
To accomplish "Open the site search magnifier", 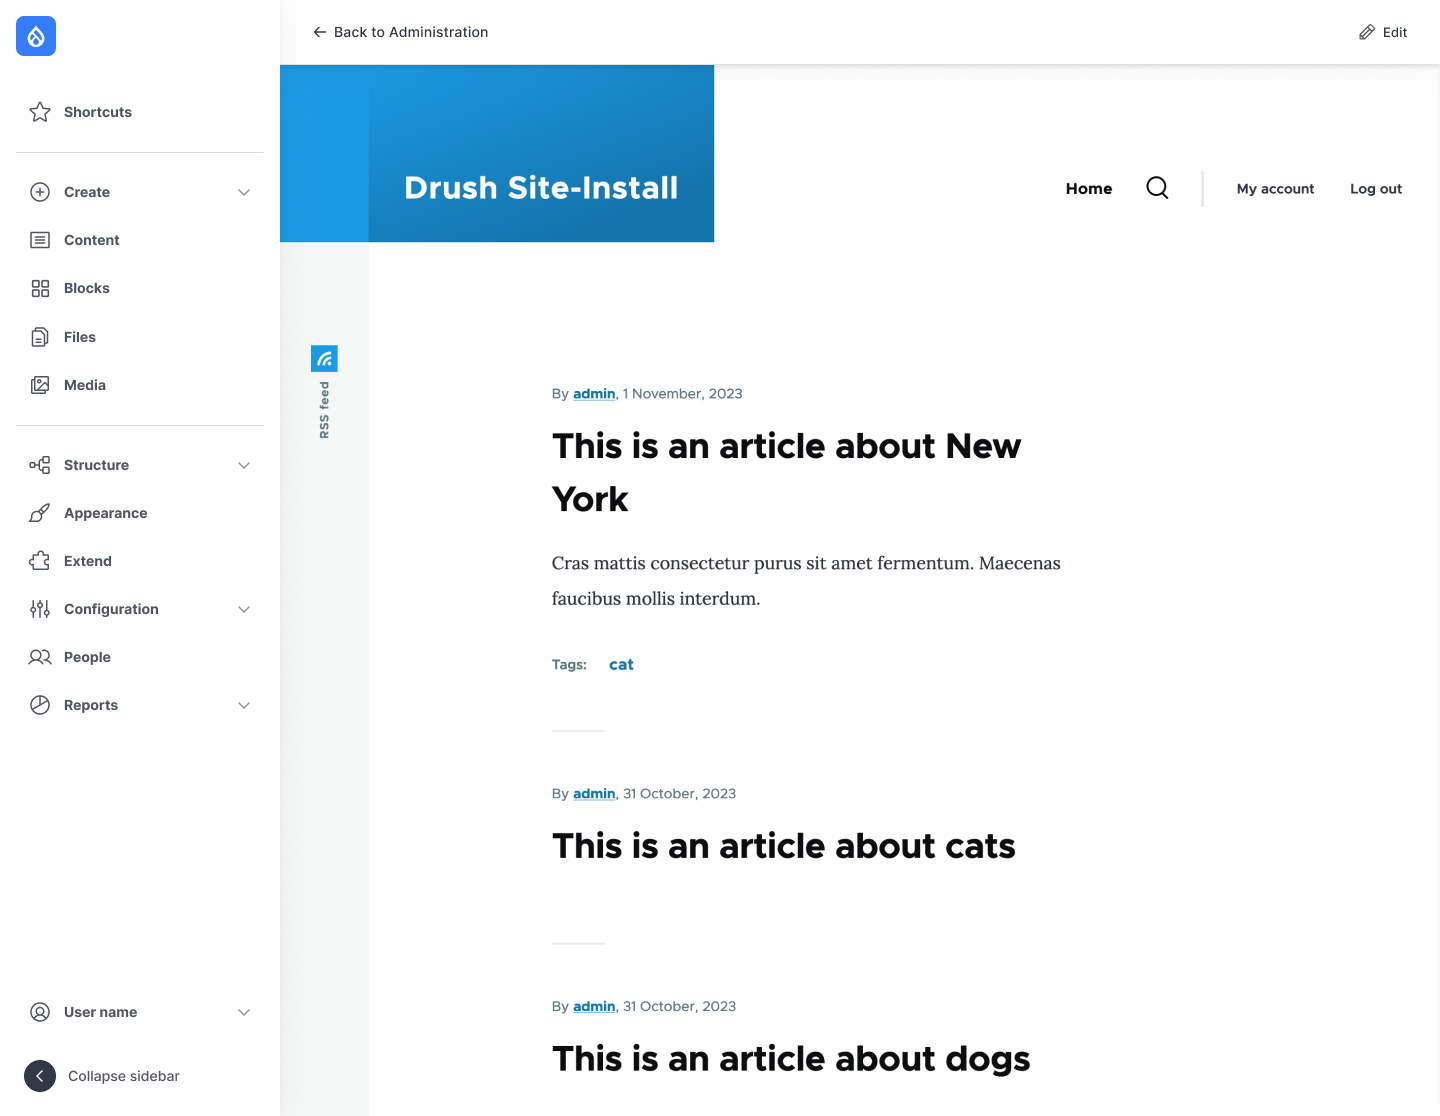I will (x=1157, y=188).
